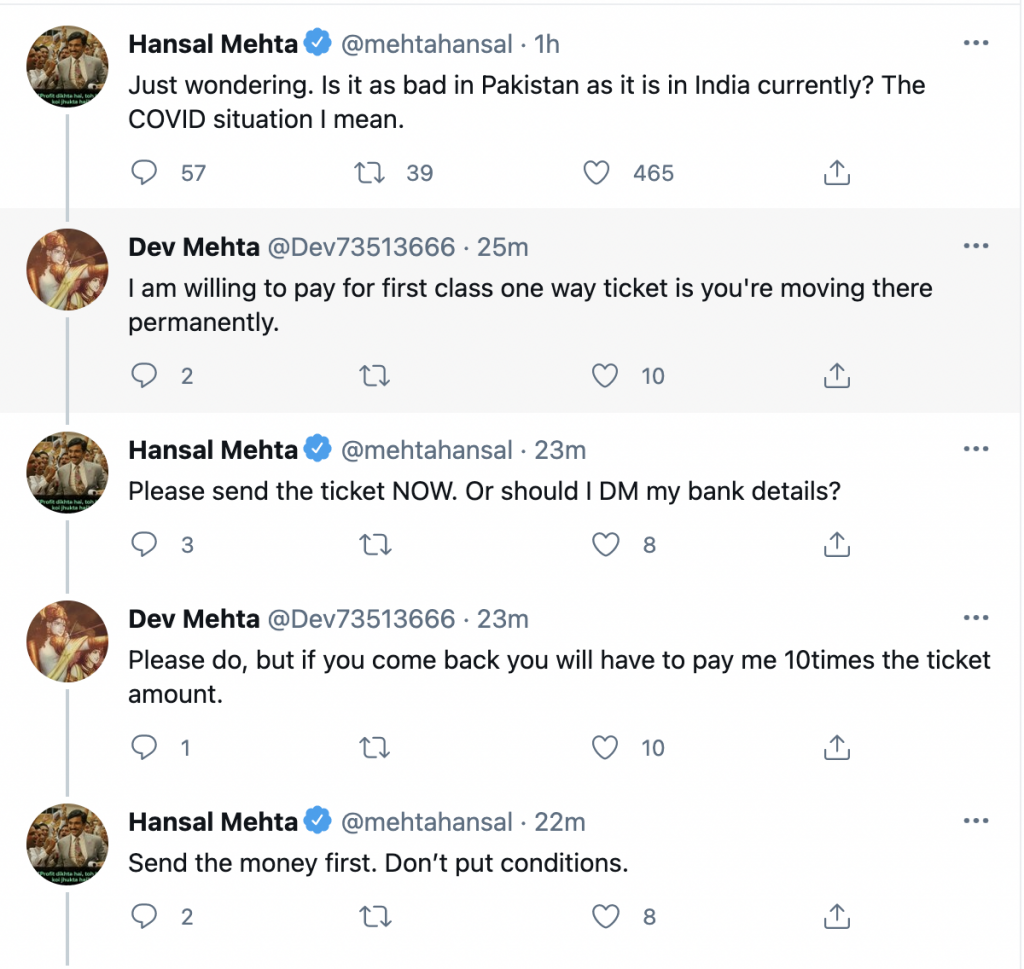Like the 'send the ticket NOW' tweet
This screenshot has height=969, width=1024.
(x=605, y=545)
